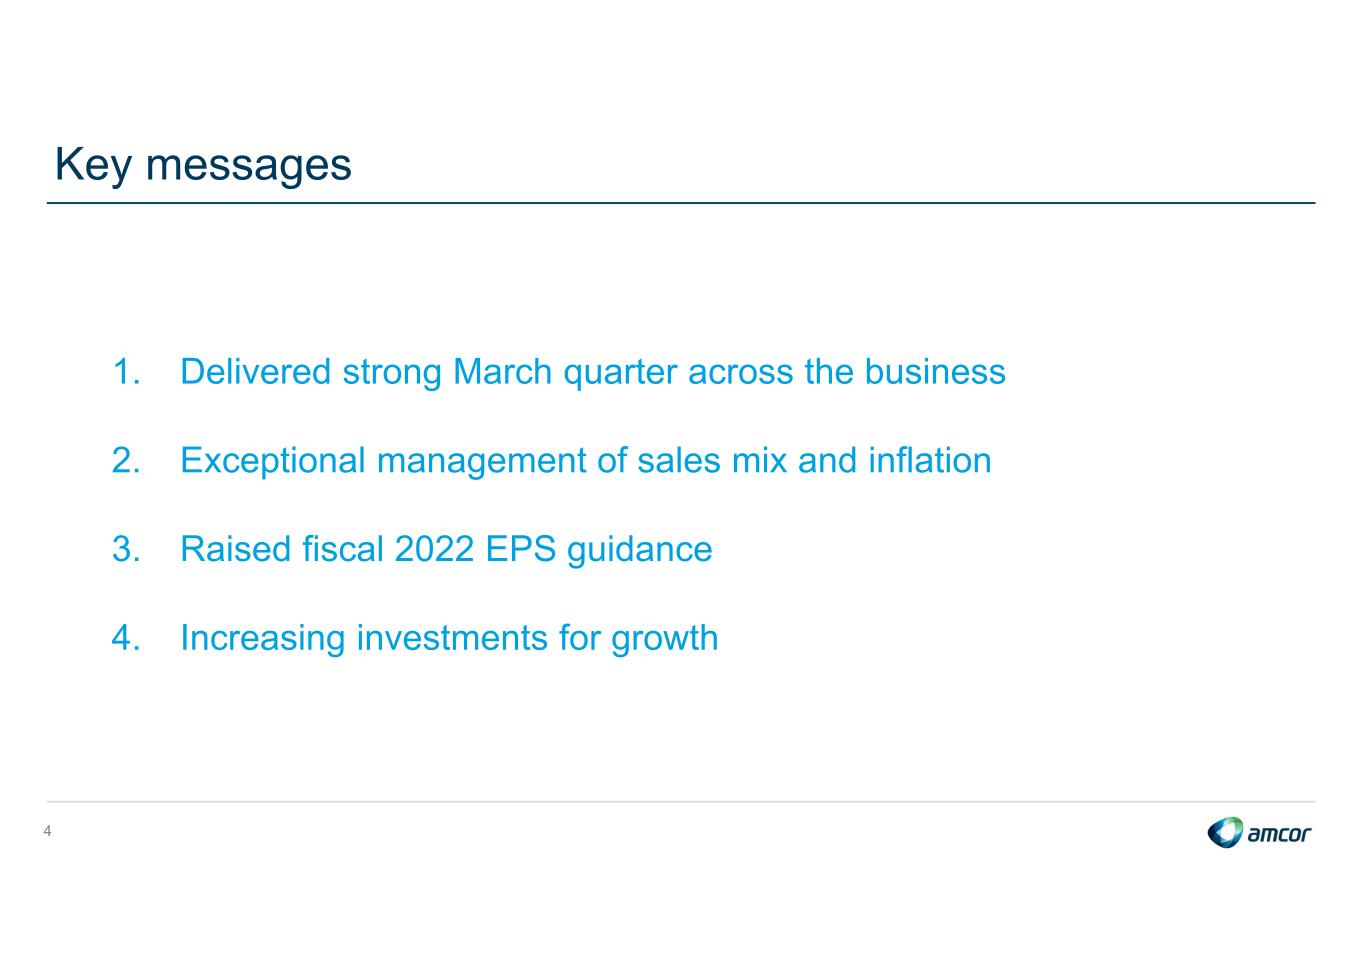Select the 'Key messages' slide title
Image resolution: width=1365 pixels, height=965 pixels.
[203, 164]
